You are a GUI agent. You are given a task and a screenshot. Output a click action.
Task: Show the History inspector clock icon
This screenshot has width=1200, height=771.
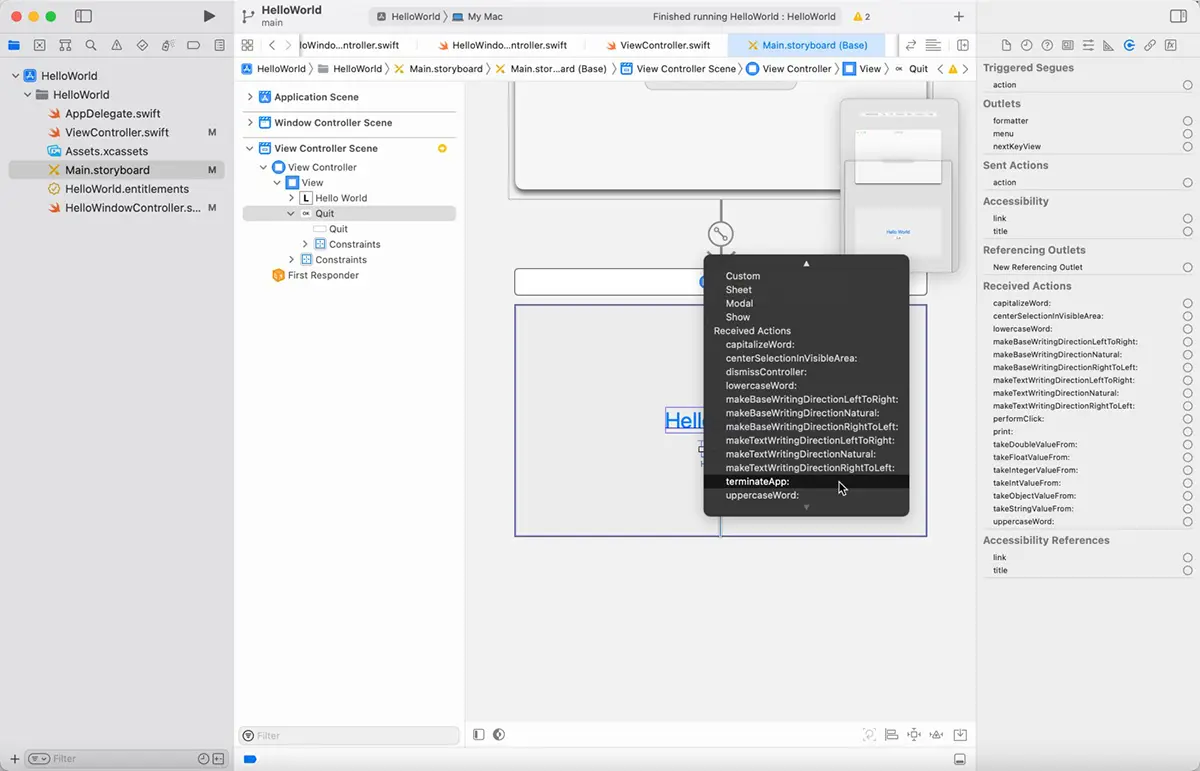[1027, 45]
